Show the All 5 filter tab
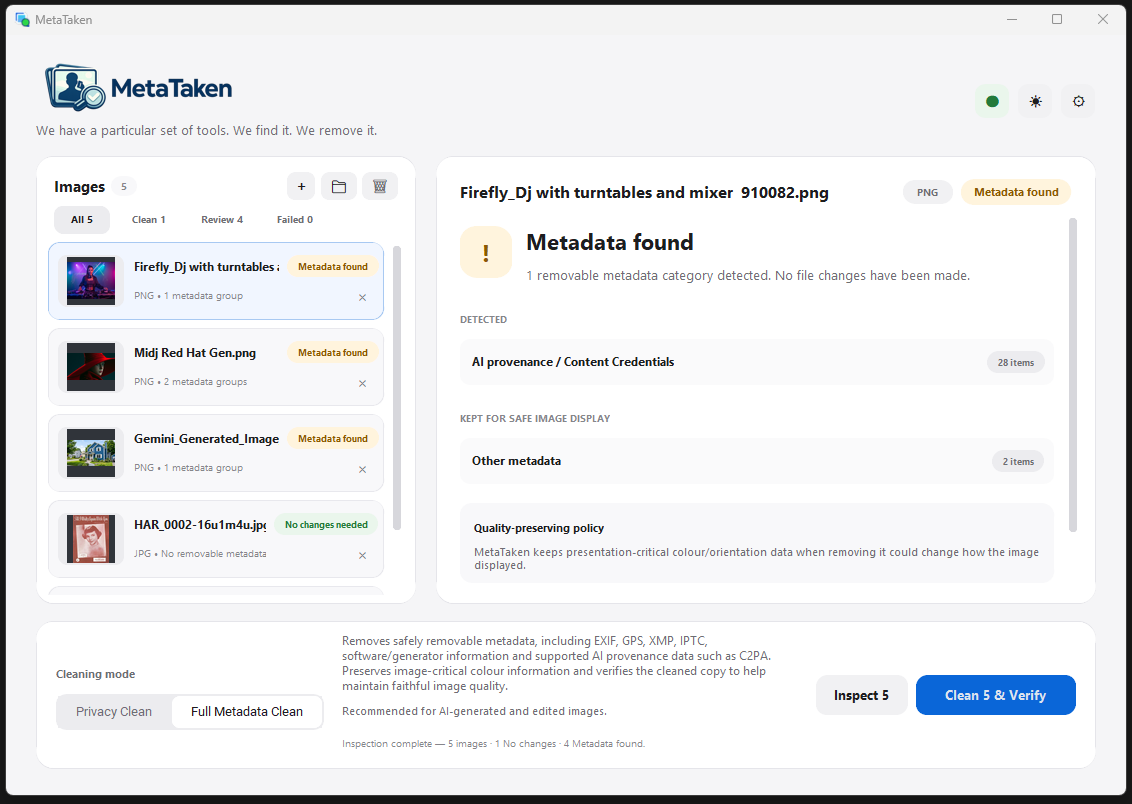 82,219
